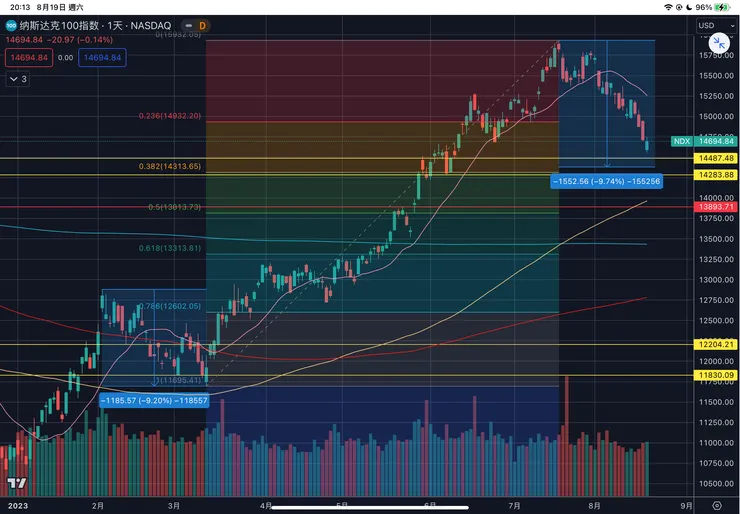Select the yellow 14487.48 price line label
740x514 pixels.
(x=715, y=158)
